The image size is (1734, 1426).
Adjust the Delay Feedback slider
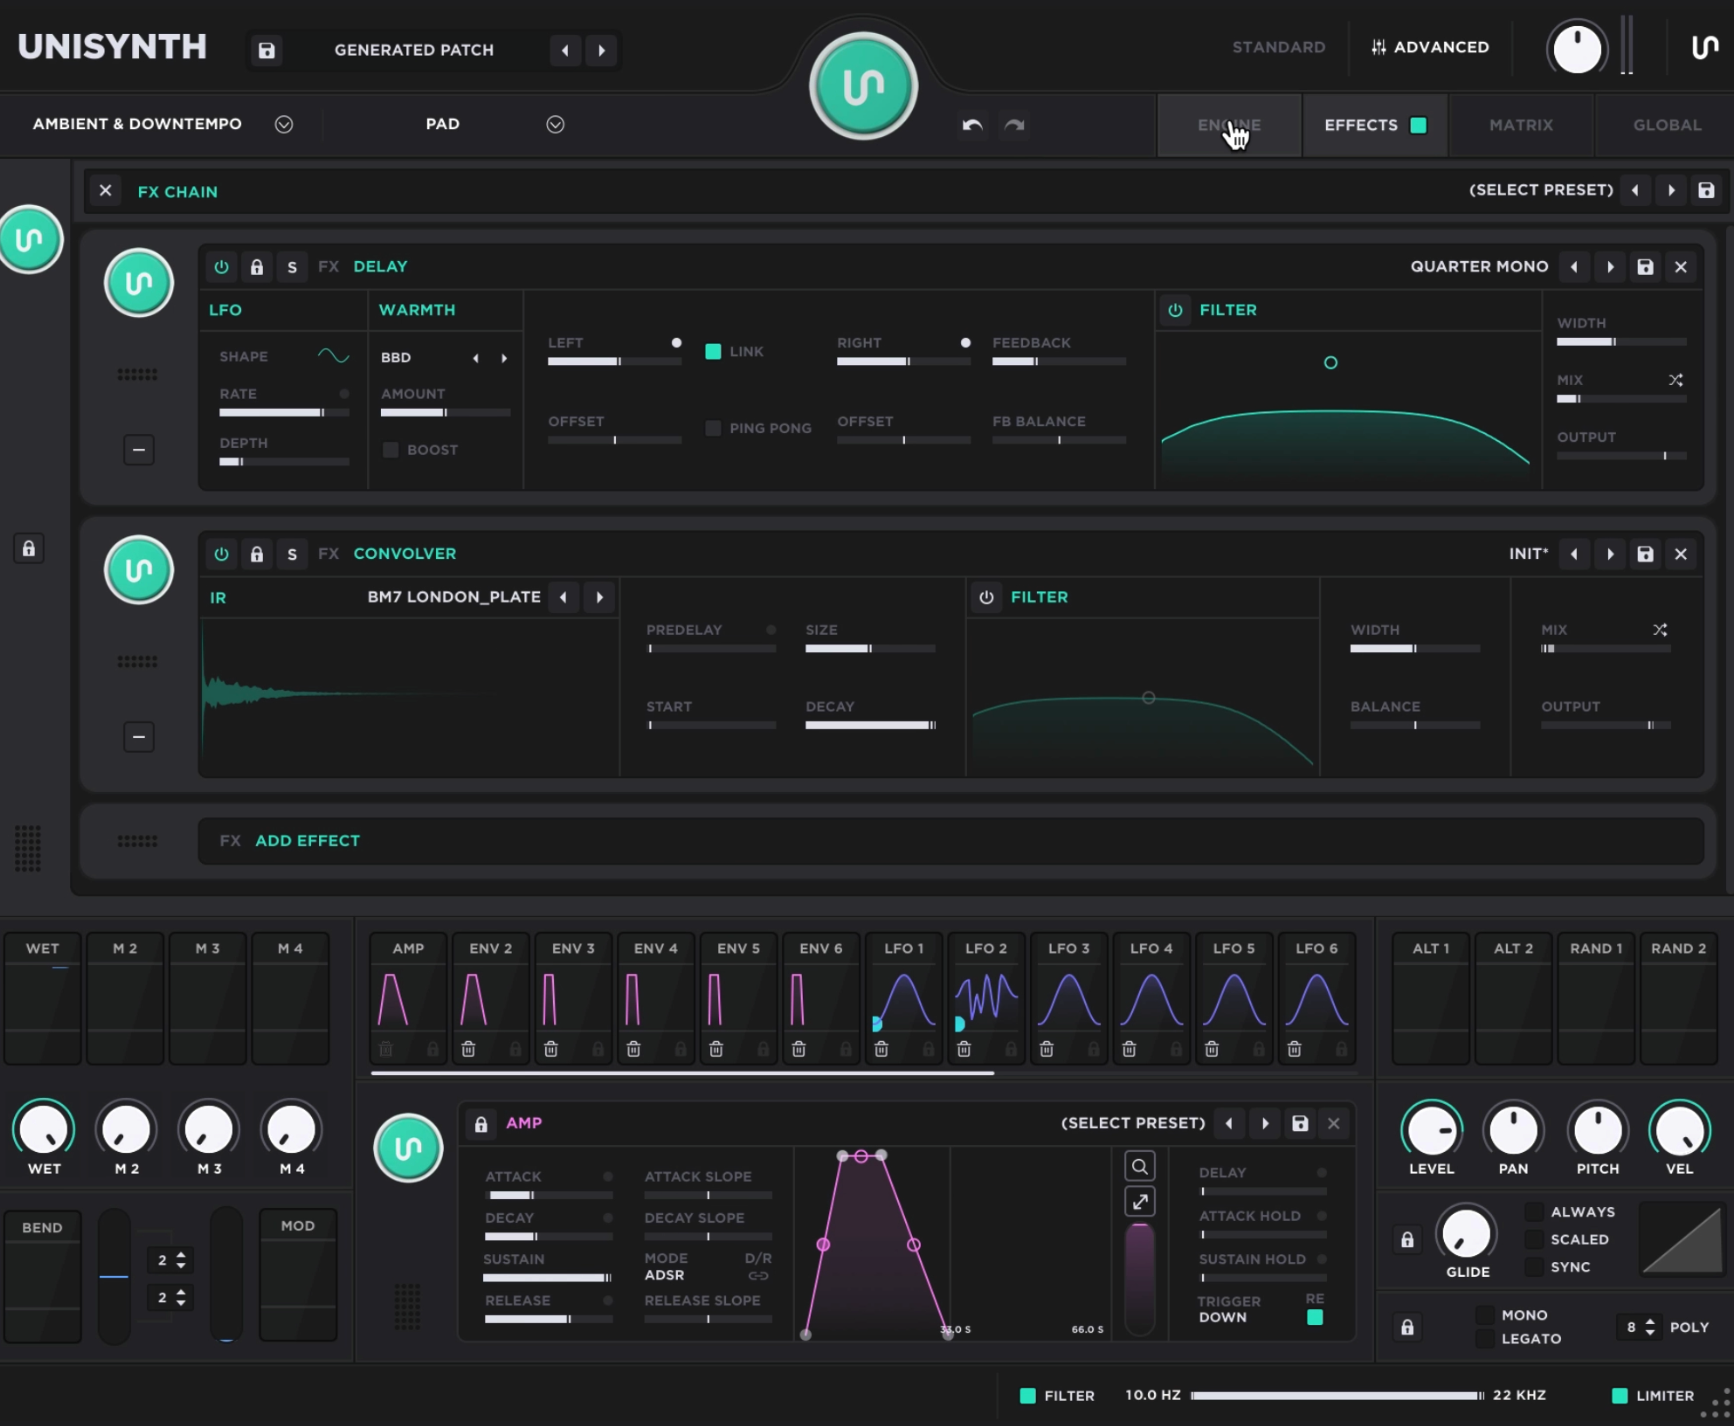pyautogui.click(x=1059, y=361)
